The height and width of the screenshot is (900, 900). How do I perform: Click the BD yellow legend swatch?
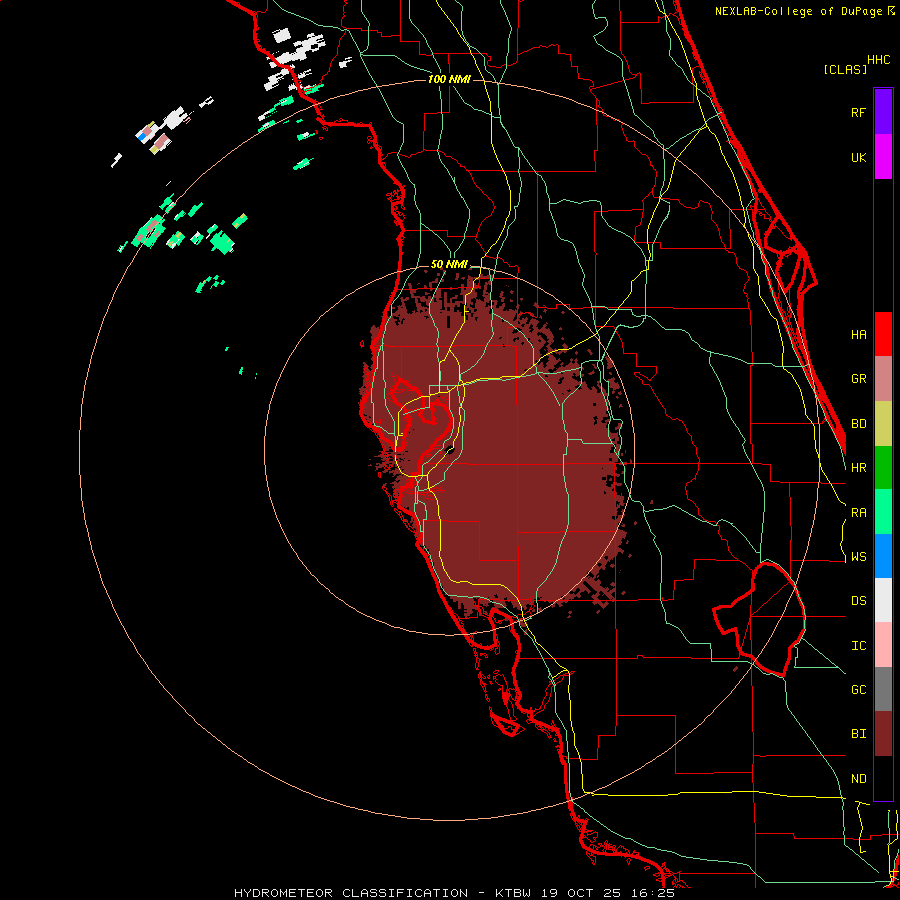click(883, 423)
